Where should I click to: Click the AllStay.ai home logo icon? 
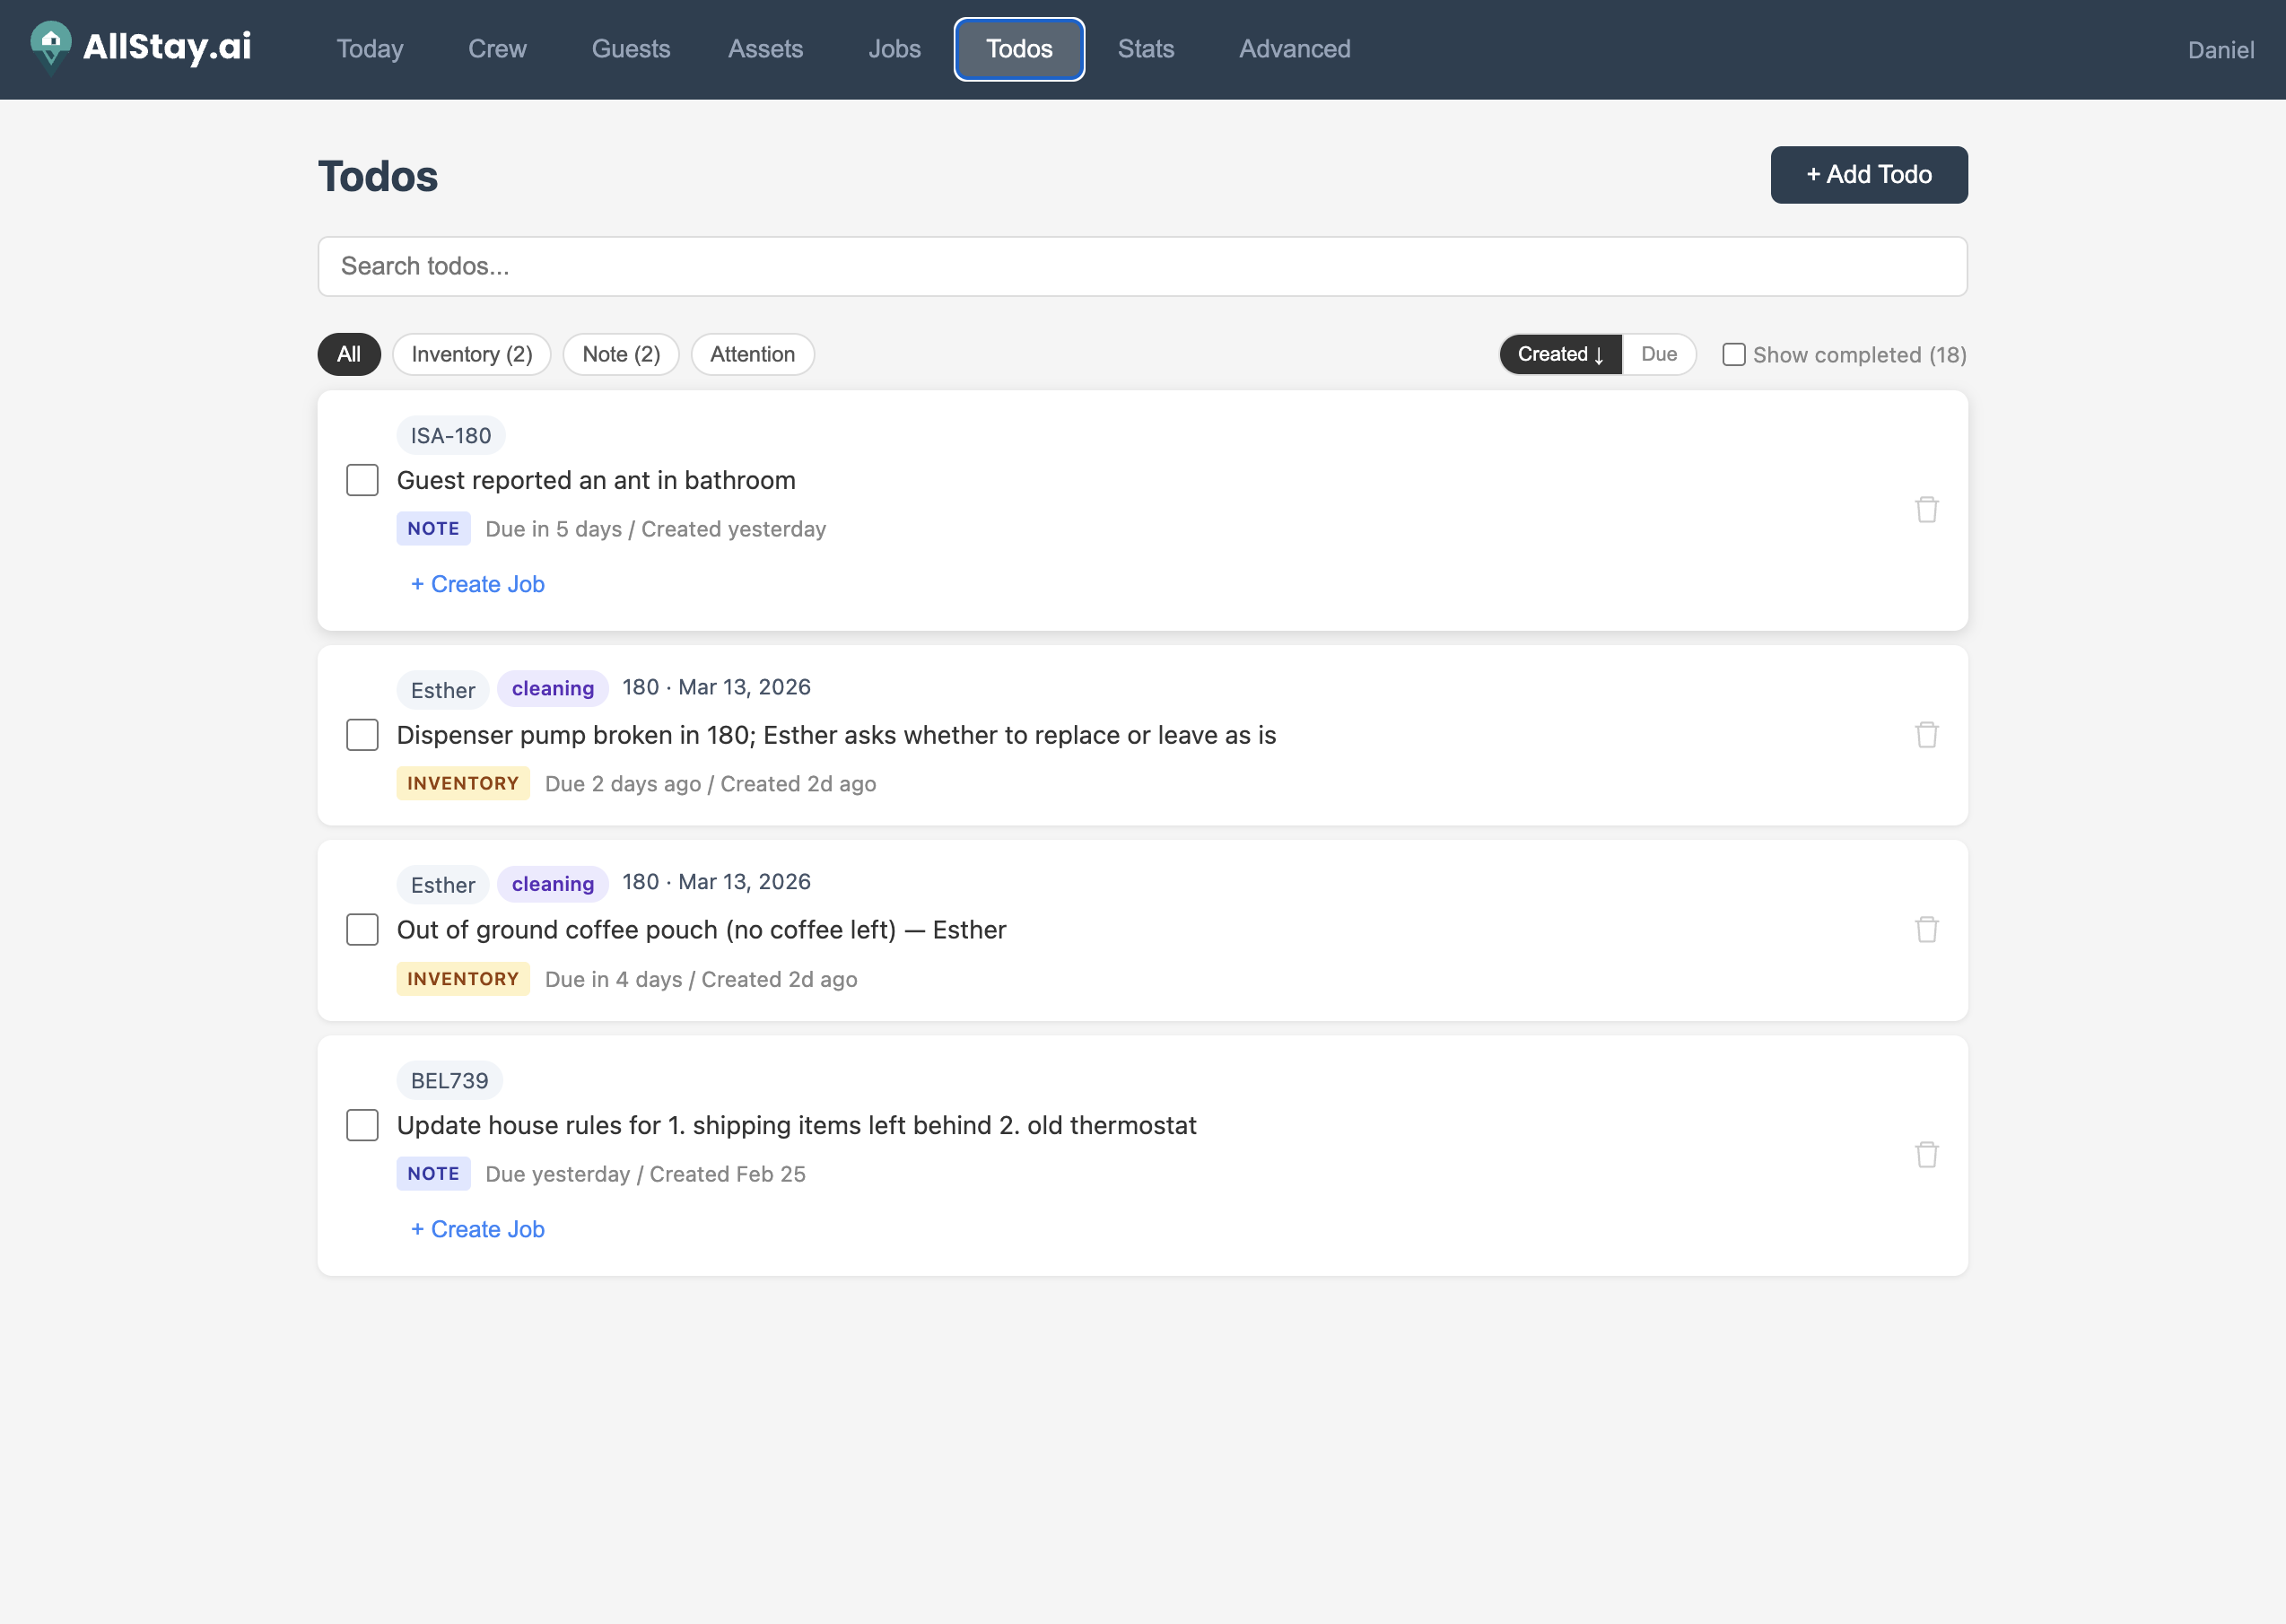click(x=50, y=46)
